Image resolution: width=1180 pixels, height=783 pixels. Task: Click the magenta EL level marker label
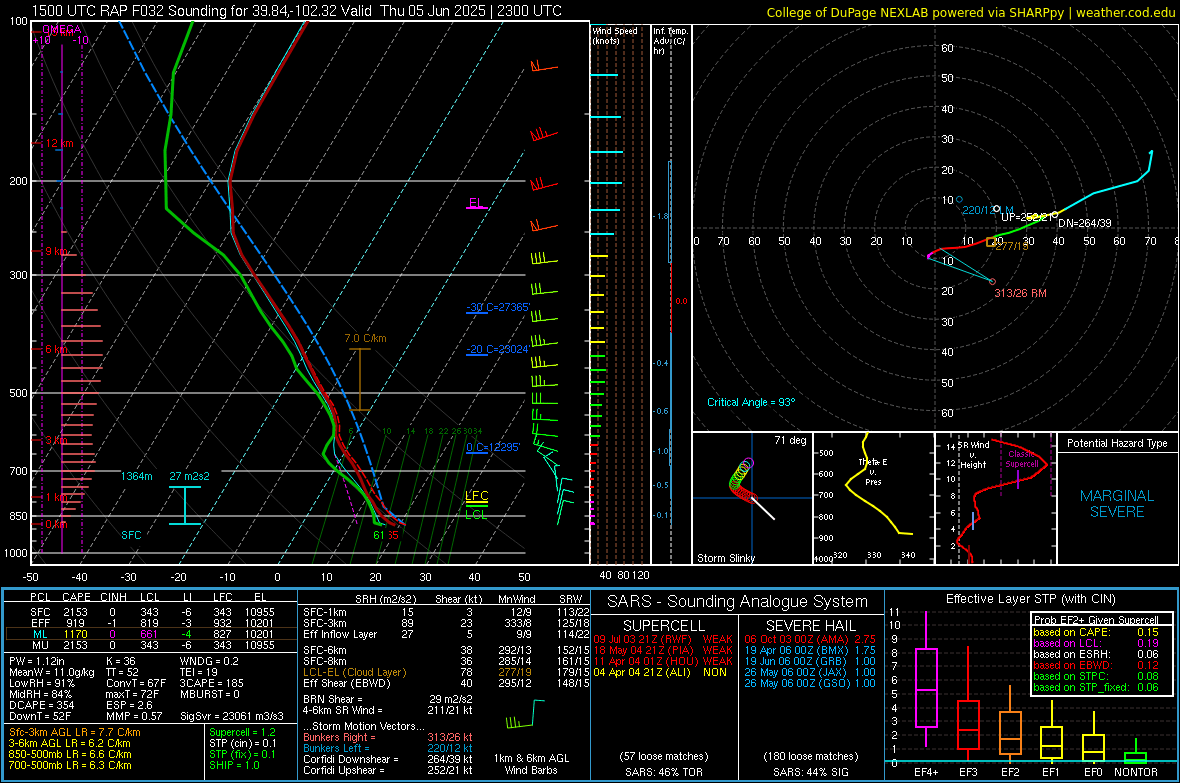476,203
